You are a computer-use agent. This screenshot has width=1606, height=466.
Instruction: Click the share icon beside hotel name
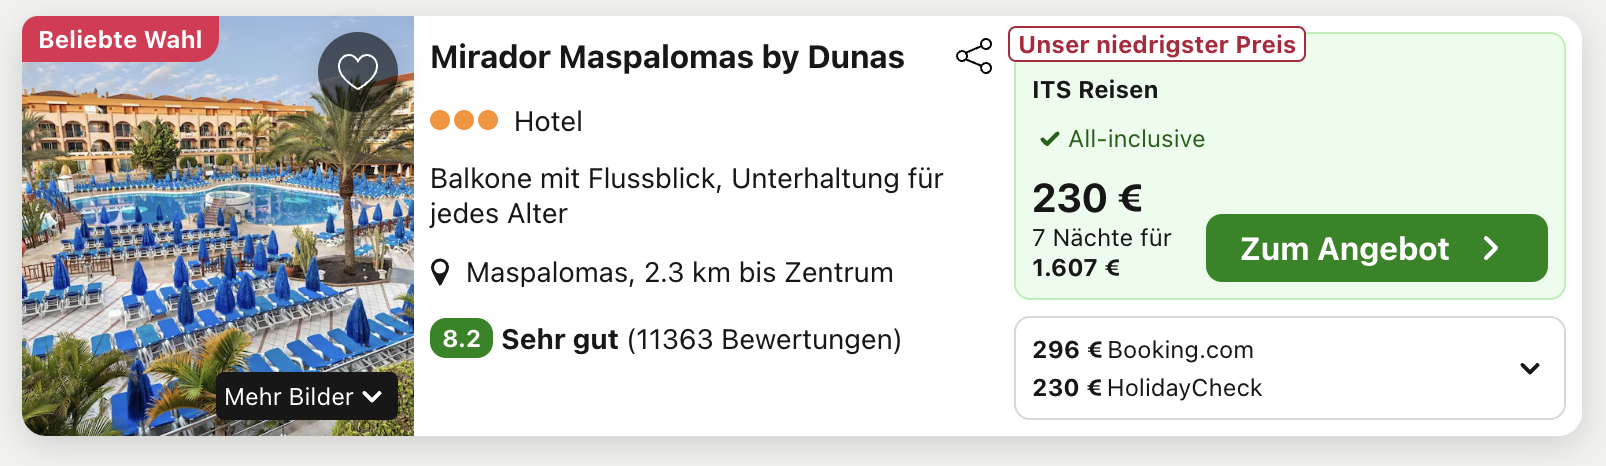click(974, 56)
